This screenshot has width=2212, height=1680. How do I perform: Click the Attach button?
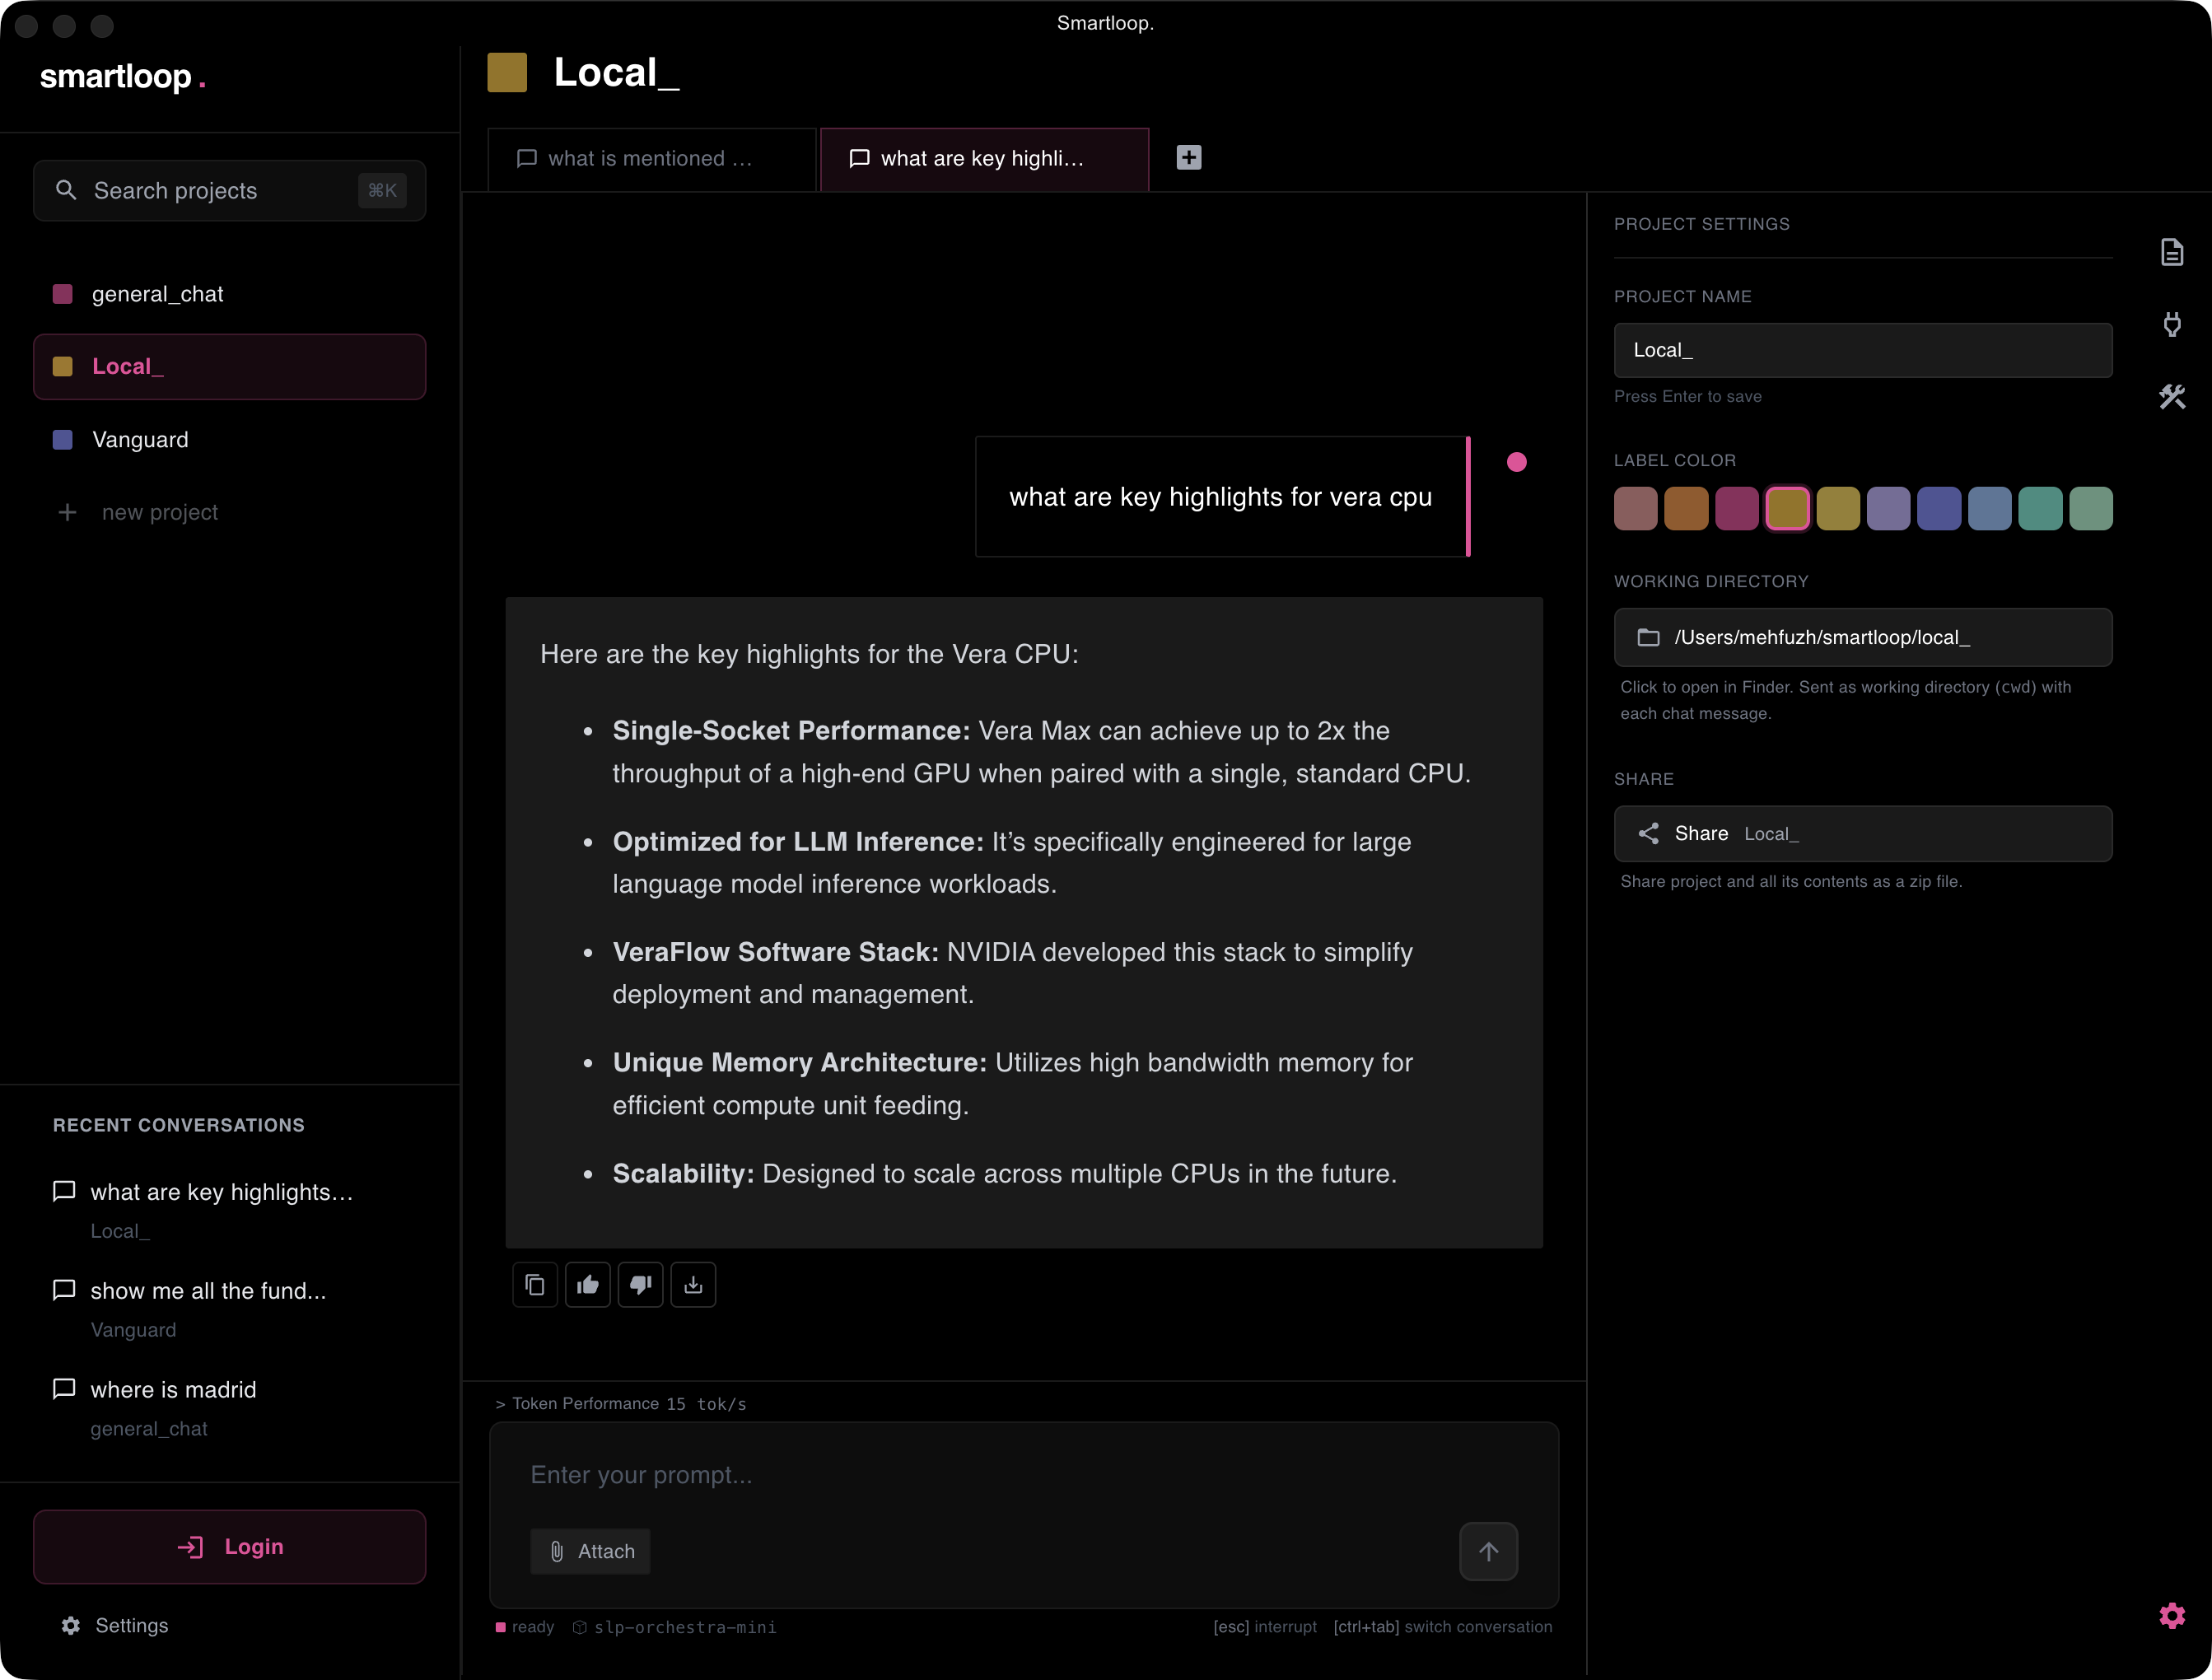click(x=591, y=1551)
